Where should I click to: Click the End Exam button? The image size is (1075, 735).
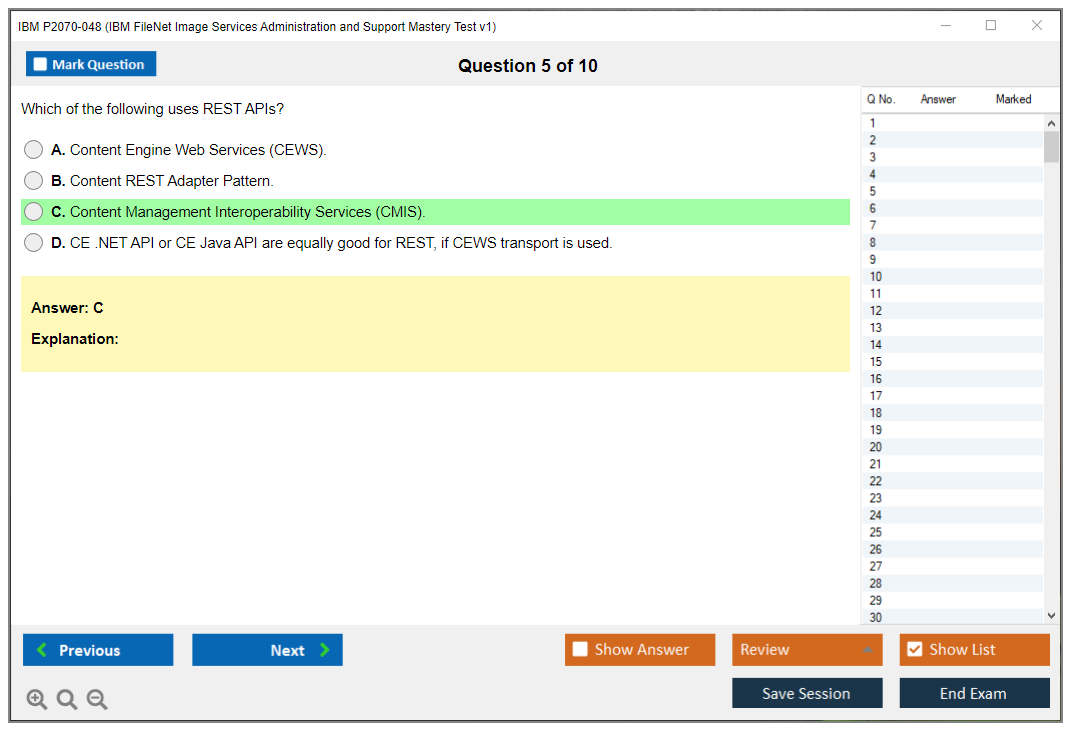pos(974,693)
